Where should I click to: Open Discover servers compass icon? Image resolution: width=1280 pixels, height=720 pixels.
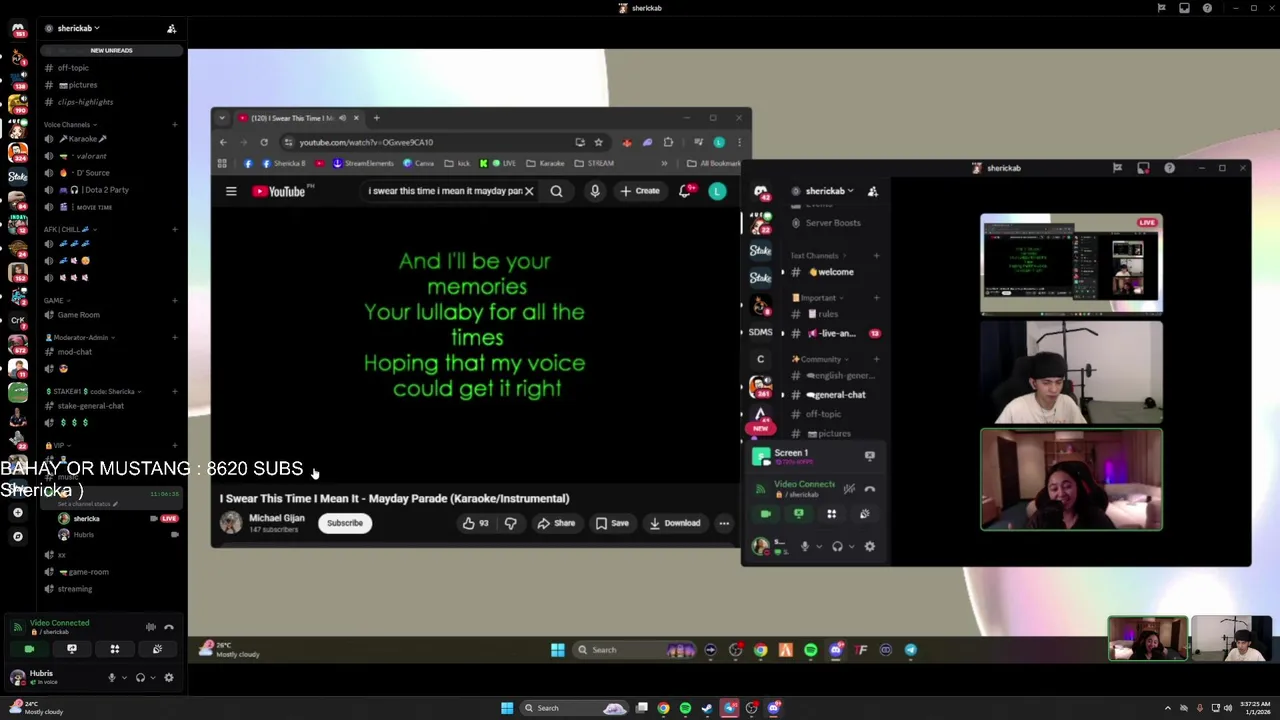17,536
